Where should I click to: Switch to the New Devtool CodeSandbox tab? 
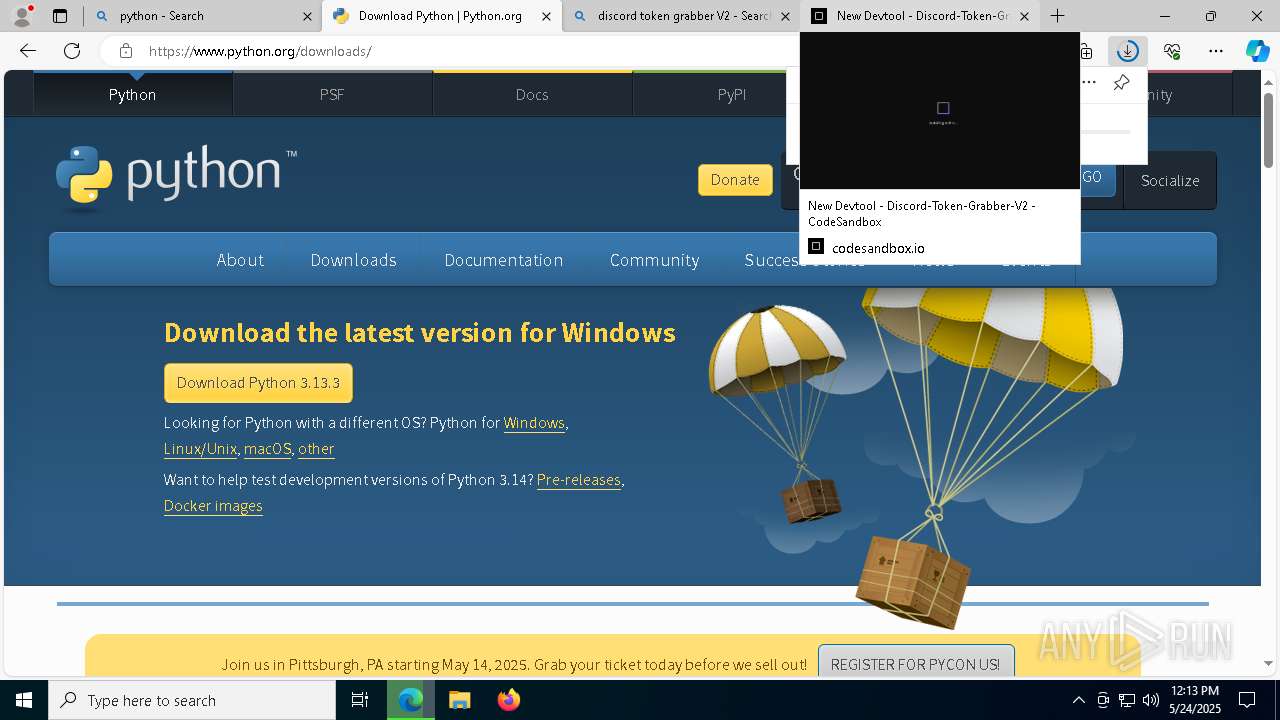920,16
